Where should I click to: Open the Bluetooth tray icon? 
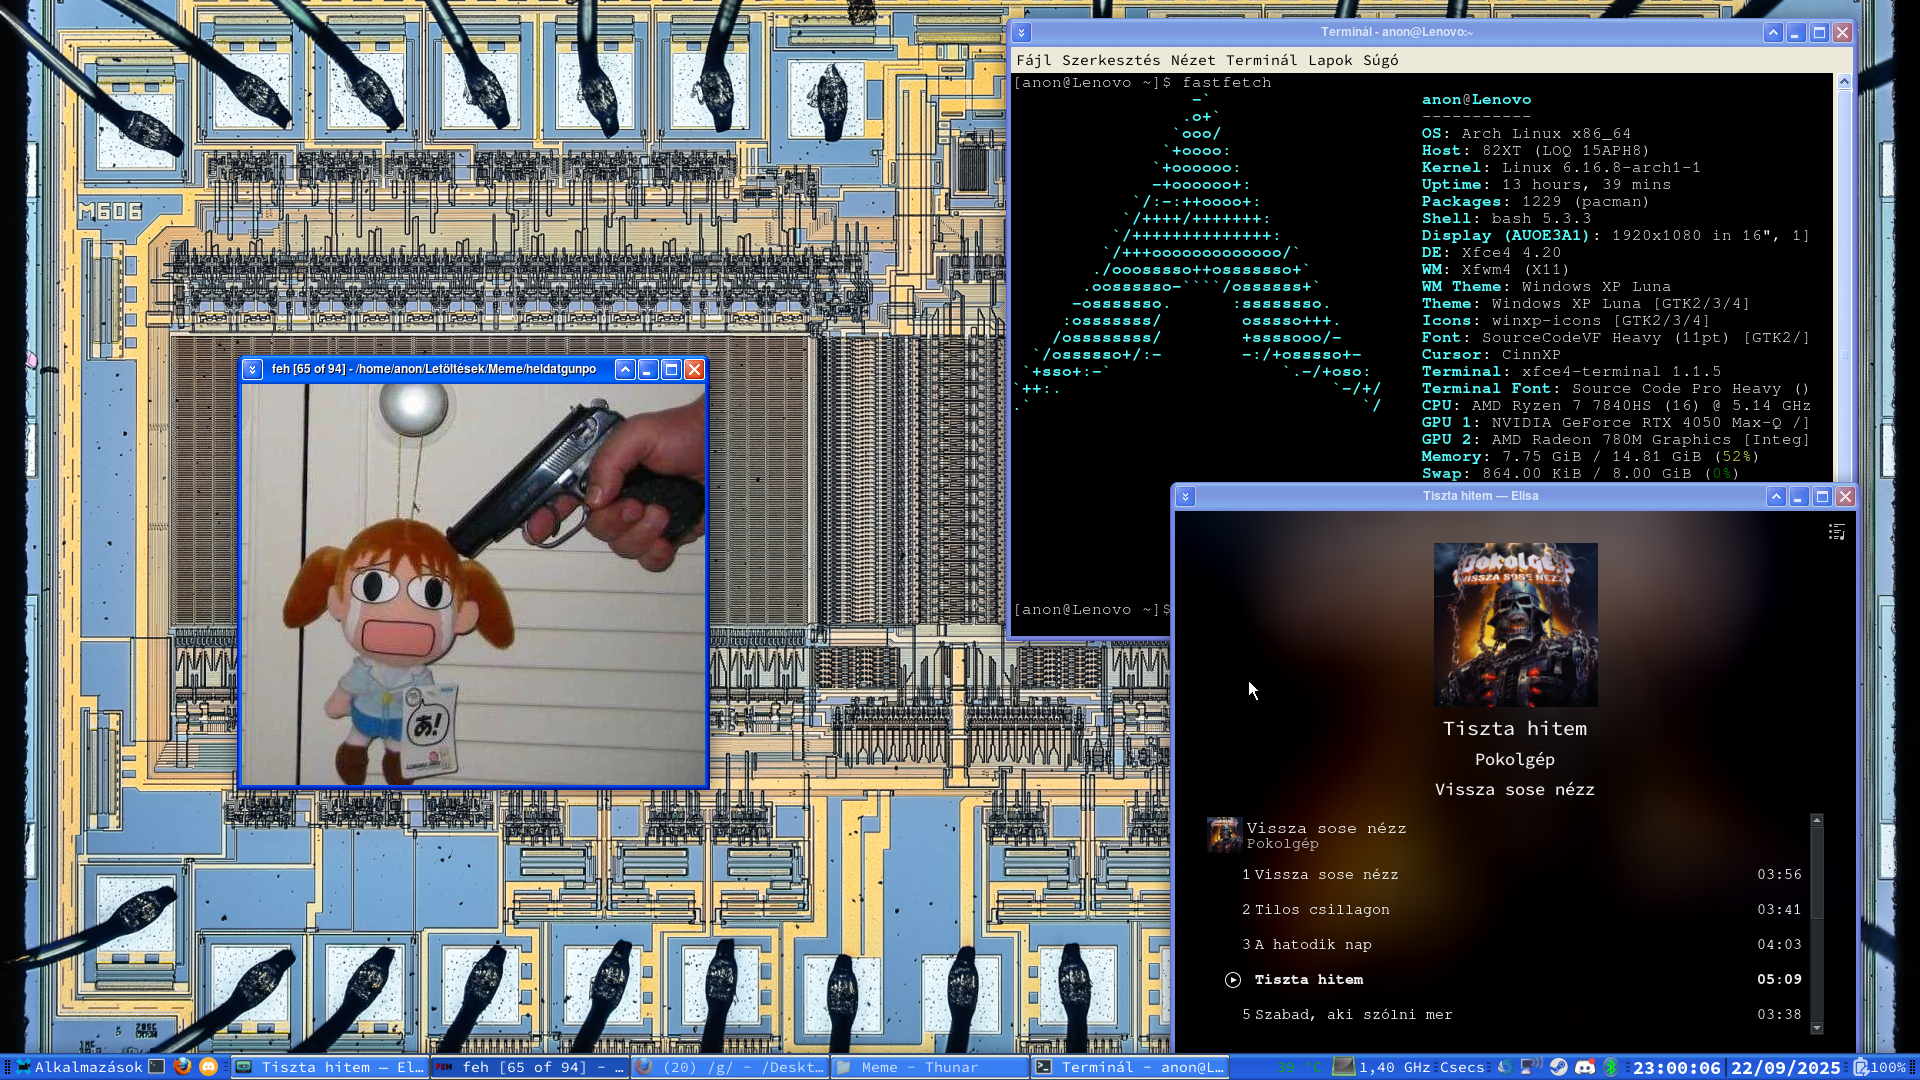[1610, 1067]
